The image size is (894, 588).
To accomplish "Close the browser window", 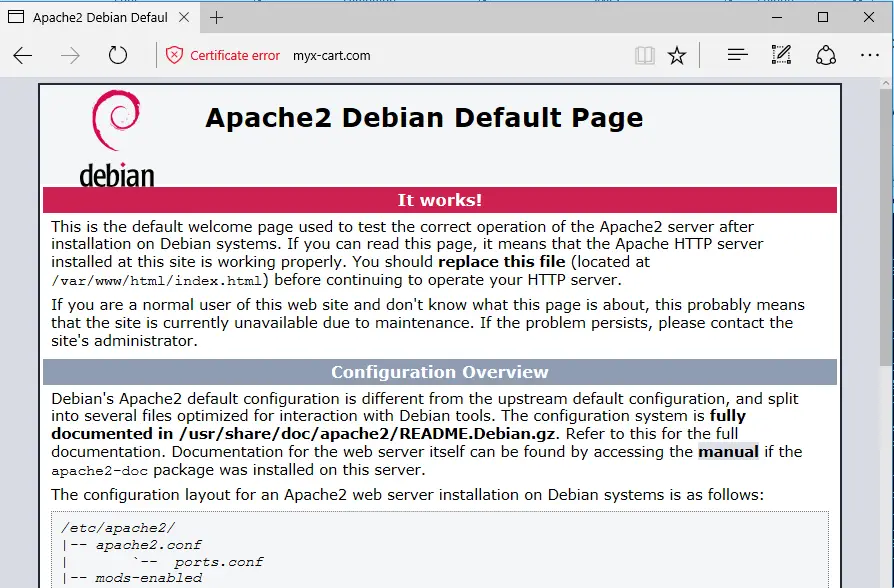I will (869, 17).
